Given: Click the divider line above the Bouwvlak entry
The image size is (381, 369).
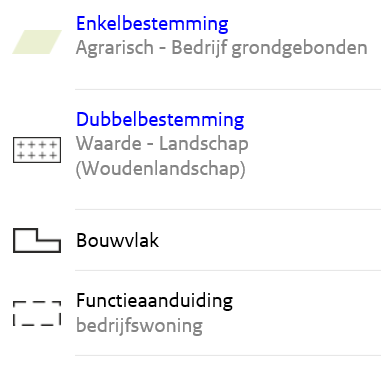Looking at the screenshot, I should pyautogui.click(x=228, y=209).
